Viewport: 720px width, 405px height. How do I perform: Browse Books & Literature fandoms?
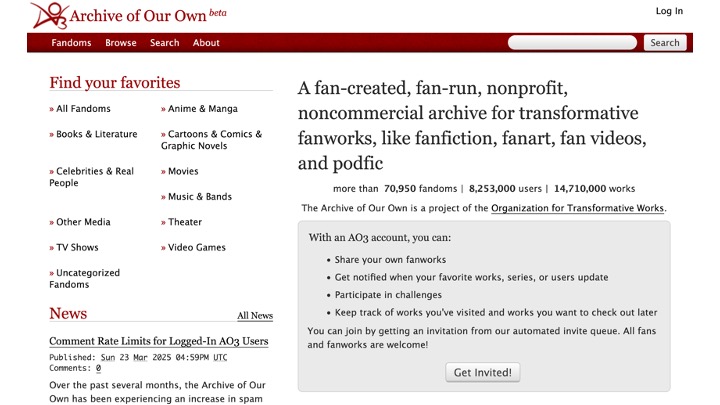(96, 134)
